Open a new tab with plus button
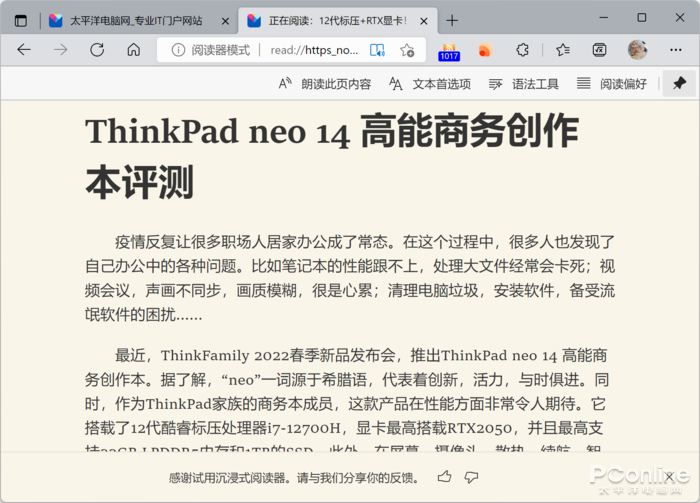700x503 pixels. click(x=452, y=21)
